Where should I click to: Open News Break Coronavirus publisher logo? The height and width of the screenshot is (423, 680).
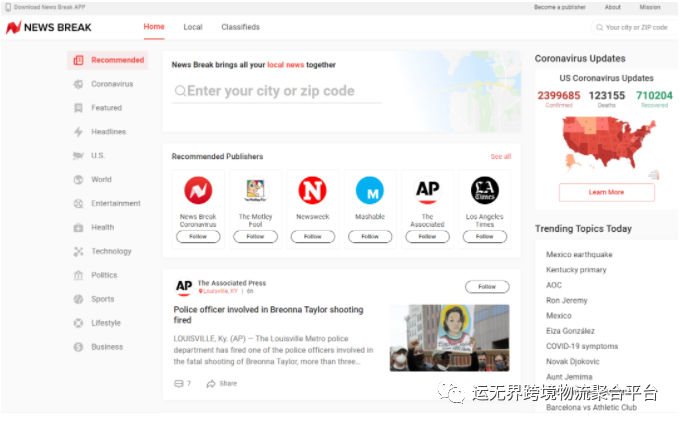[198, 190]
